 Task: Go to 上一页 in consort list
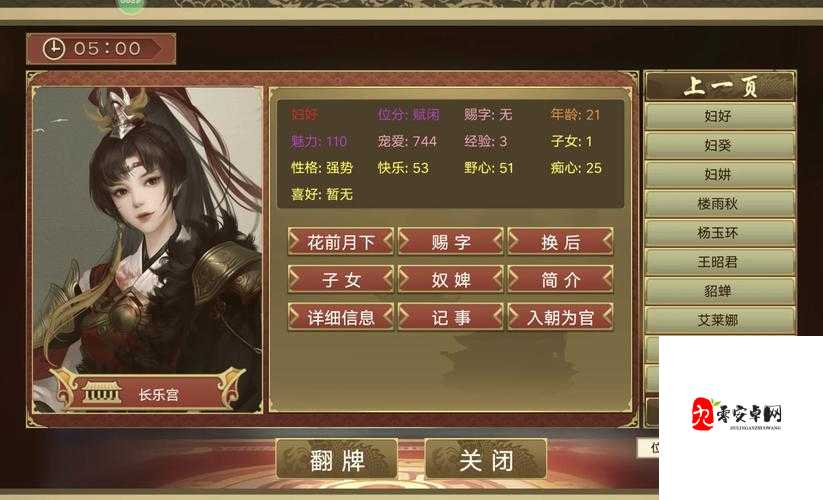coord(720,87)
